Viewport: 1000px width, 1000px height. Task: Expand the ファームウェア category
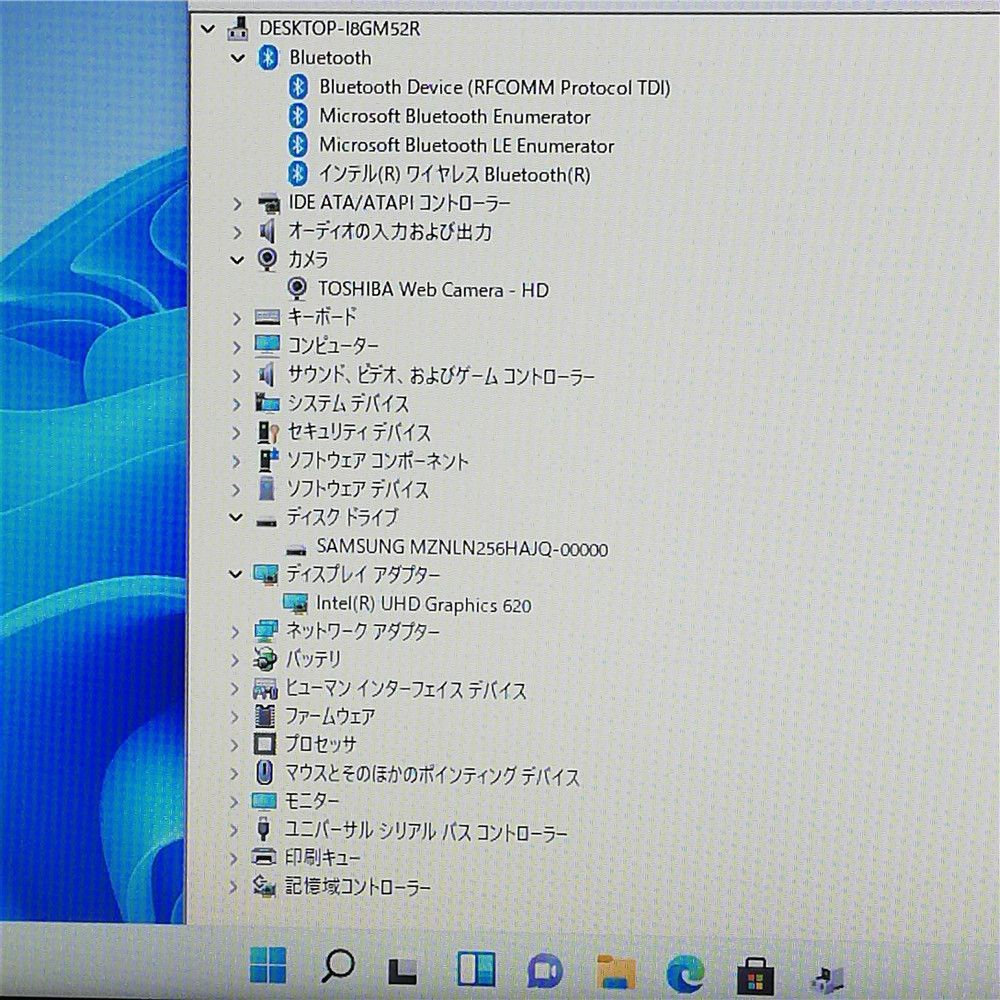pyautogui.click(x=235, y=717)
